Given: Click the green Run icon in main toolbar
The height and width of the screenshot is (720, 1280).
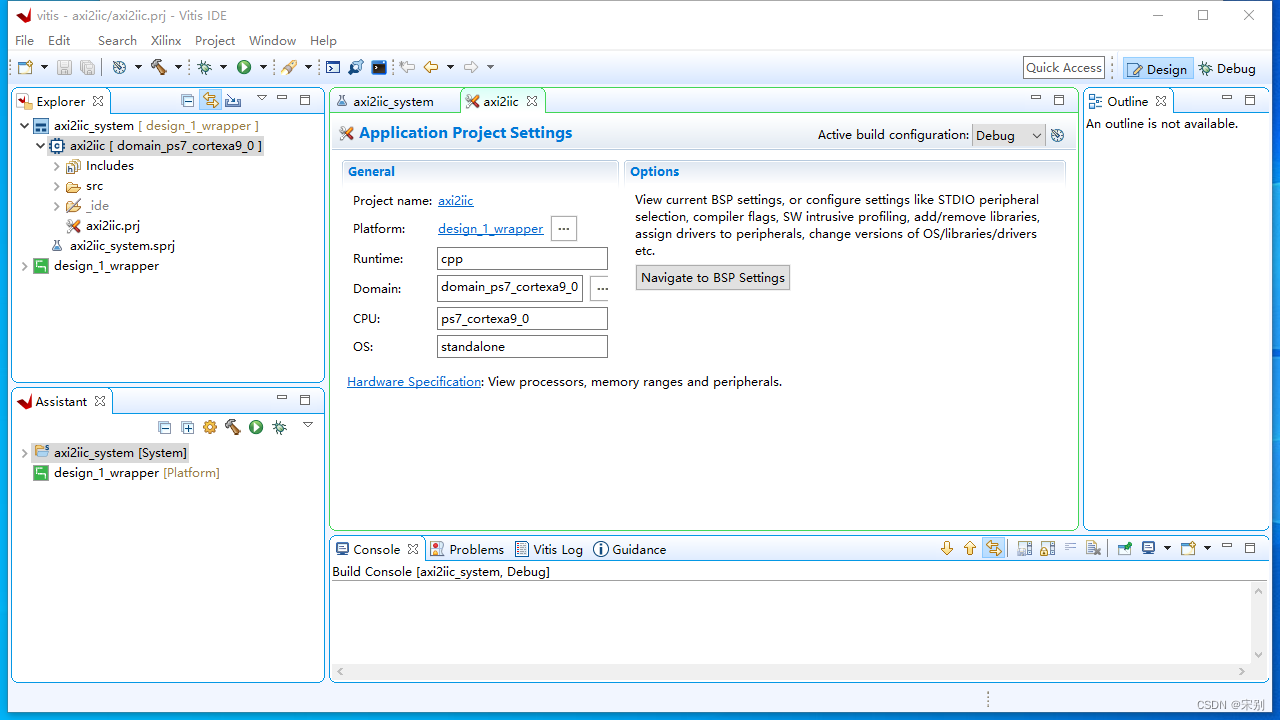Looking at the screenshot, I should coord(244,67).
